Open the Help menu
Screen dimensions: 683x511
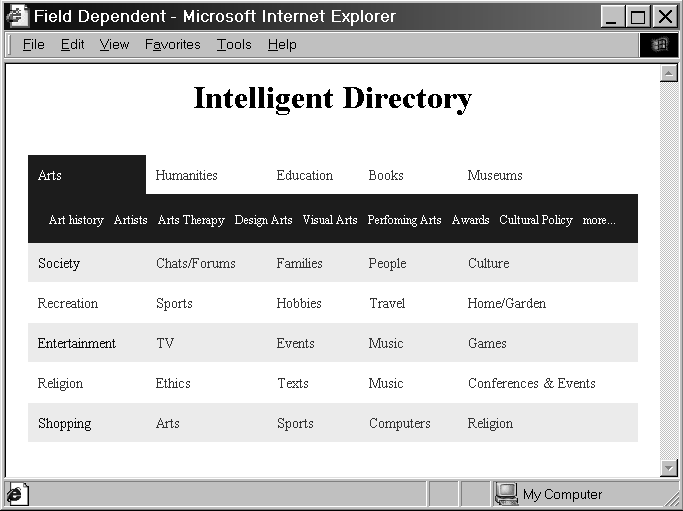(x=282, y=45)
